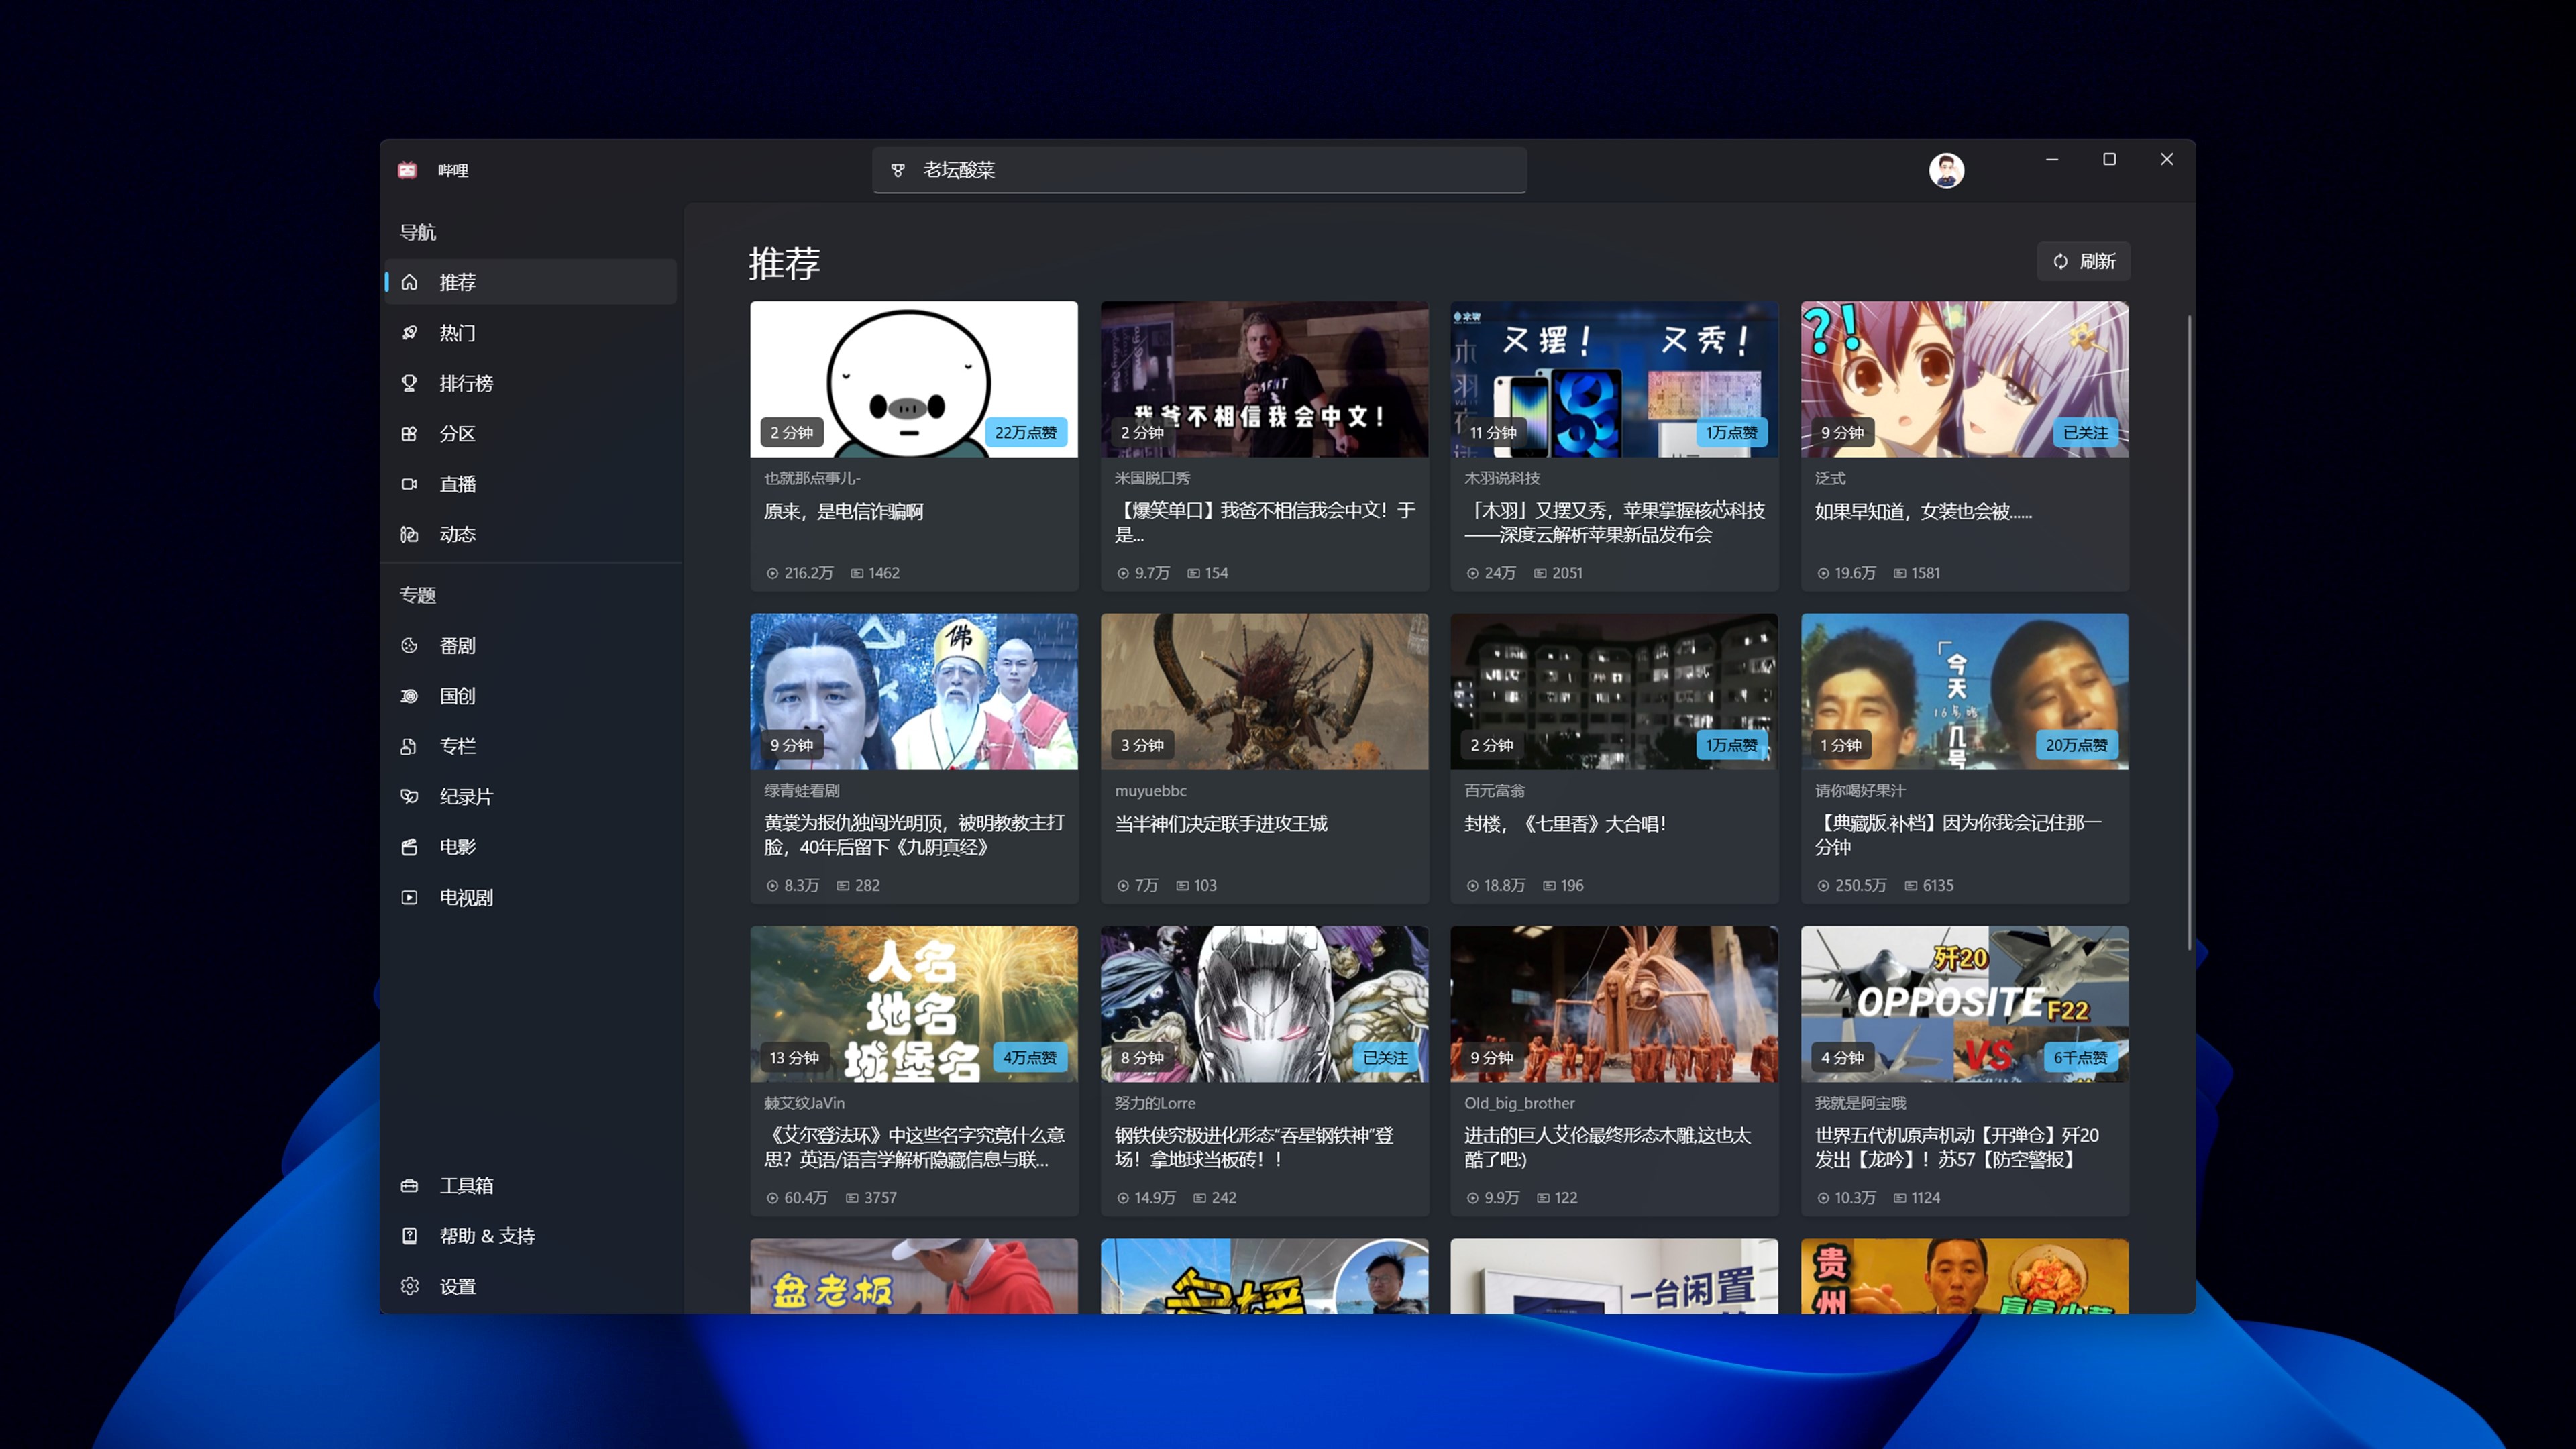Screen dimensions: 2576x1449
Task: Click the help icon beside 帮助 & 支持
Action: click(x=409, y=1236)
